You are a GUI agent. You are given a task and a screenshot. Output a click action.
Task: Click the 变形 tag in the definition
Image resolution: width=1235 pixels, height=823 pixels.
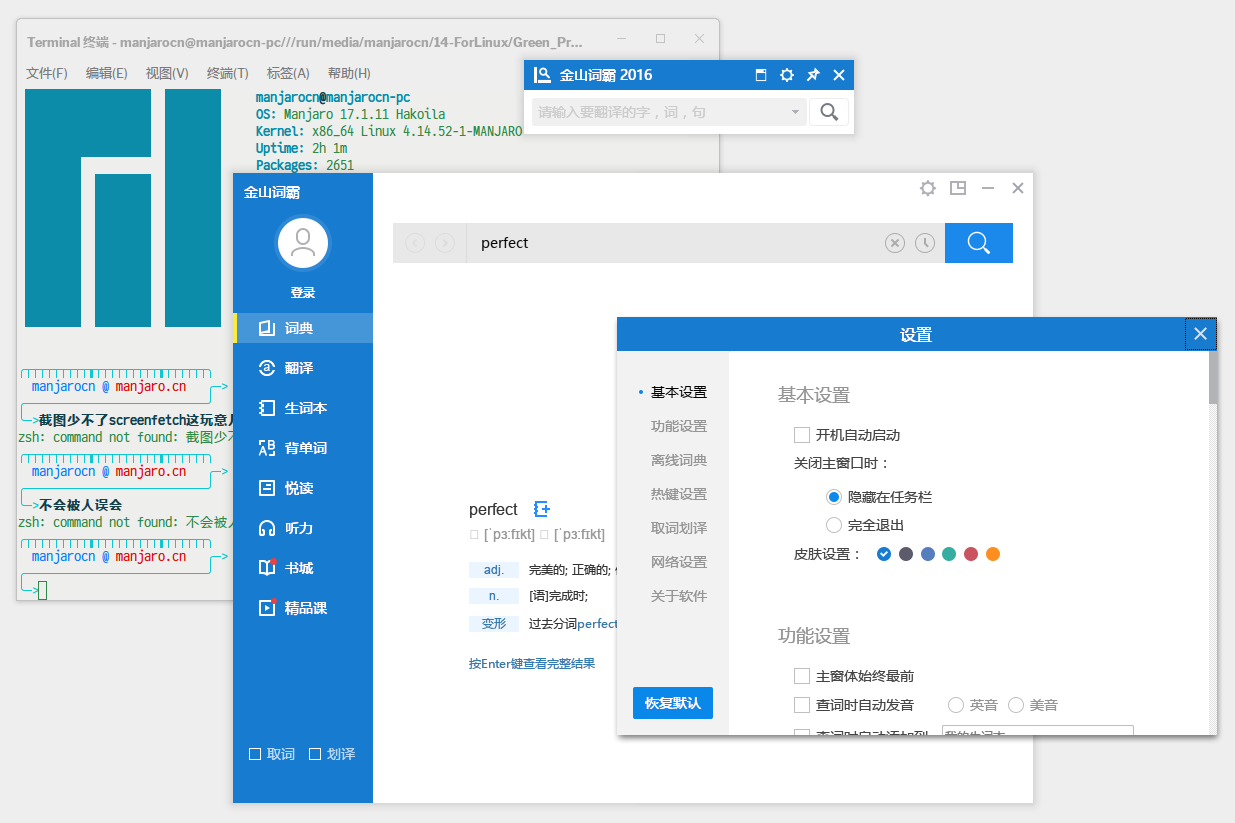[494, 624]
